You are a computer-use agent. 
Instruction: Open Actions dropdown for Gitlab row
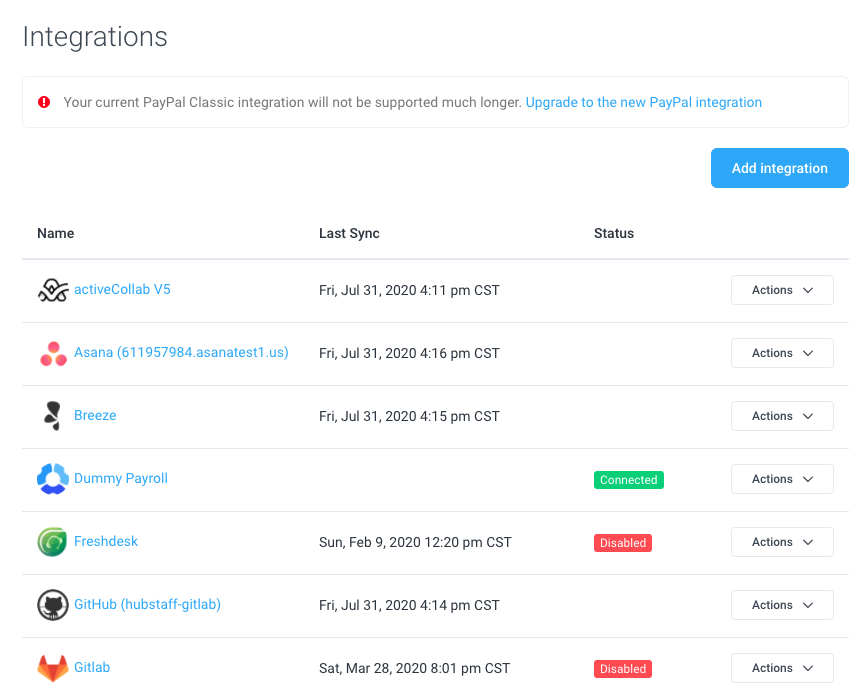pos(782,668)
